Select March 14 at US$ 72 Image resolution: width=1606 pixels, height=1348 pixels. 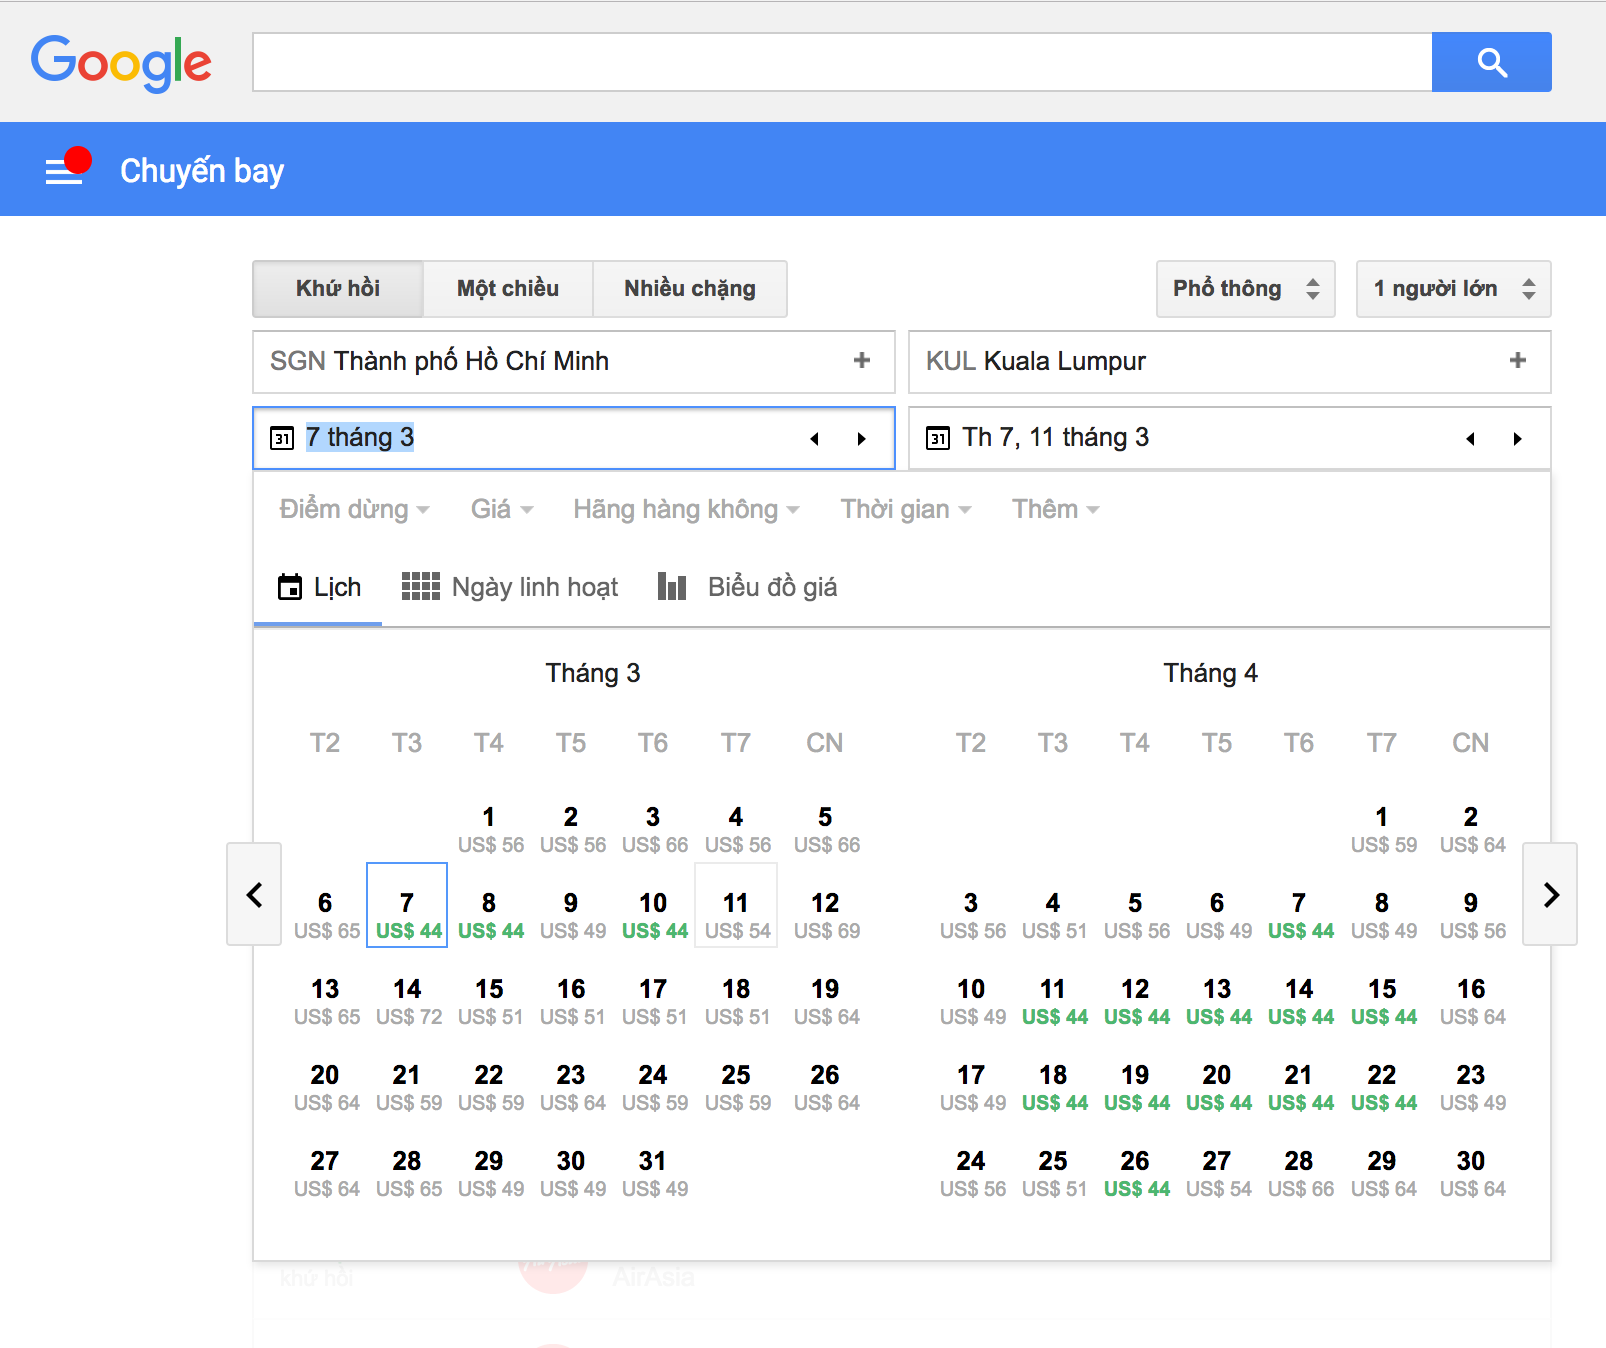pos(407,1002)
